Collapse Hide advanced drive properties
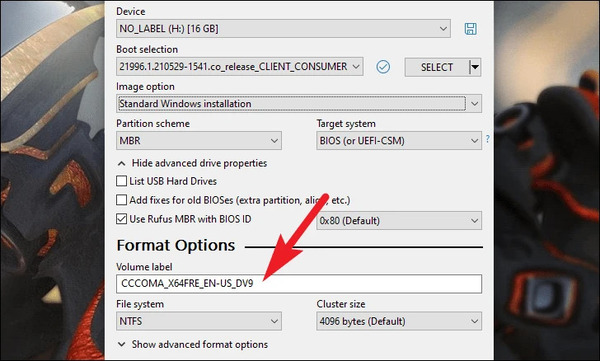 [x=192, y=163]
